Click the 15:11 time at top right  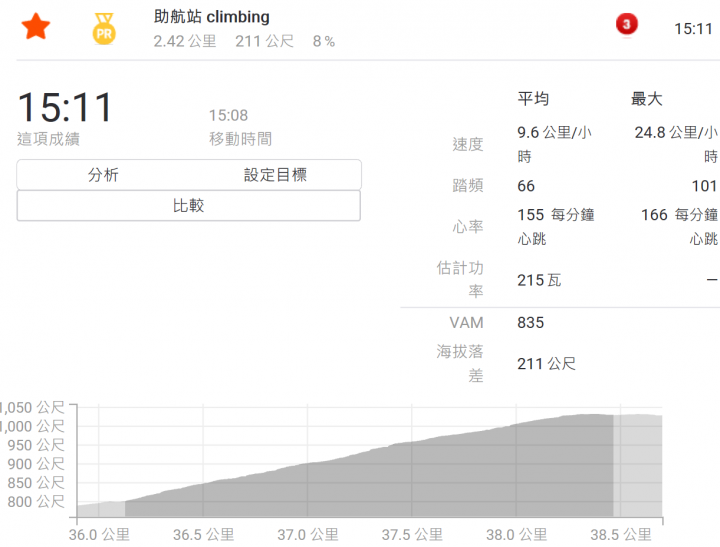pyautogui.click(x=693, y=29)
